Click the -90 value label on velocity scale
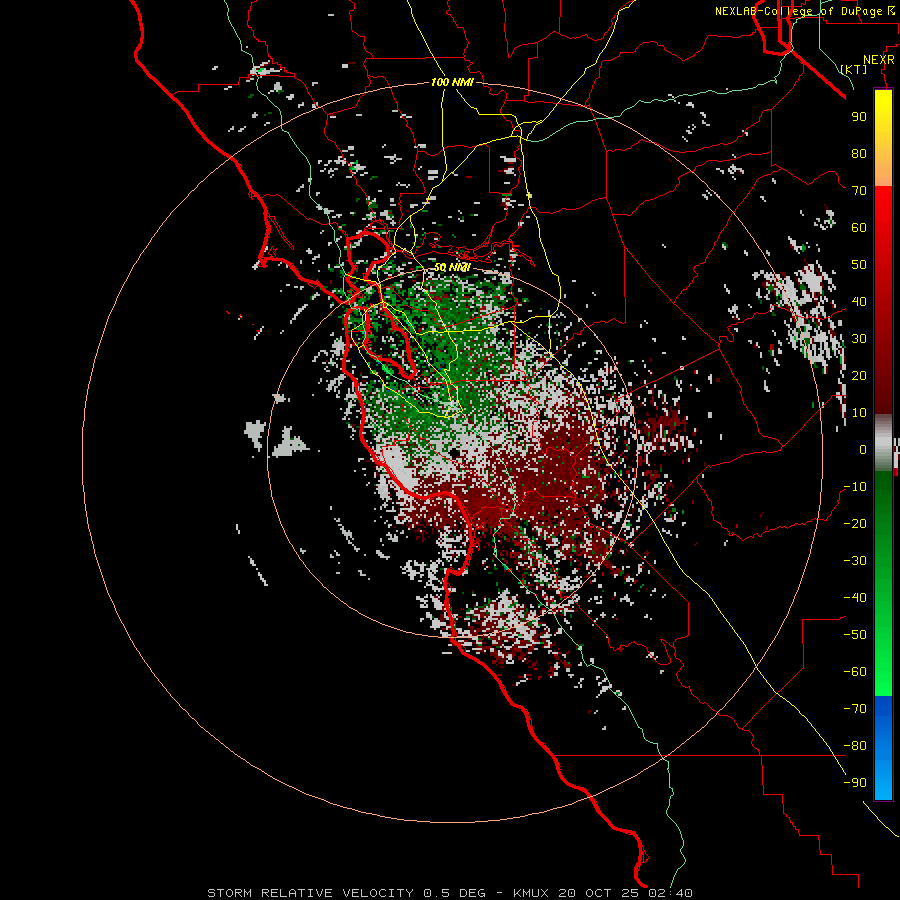The width and height of the screenshot is (900, 900). click(855, 782)
